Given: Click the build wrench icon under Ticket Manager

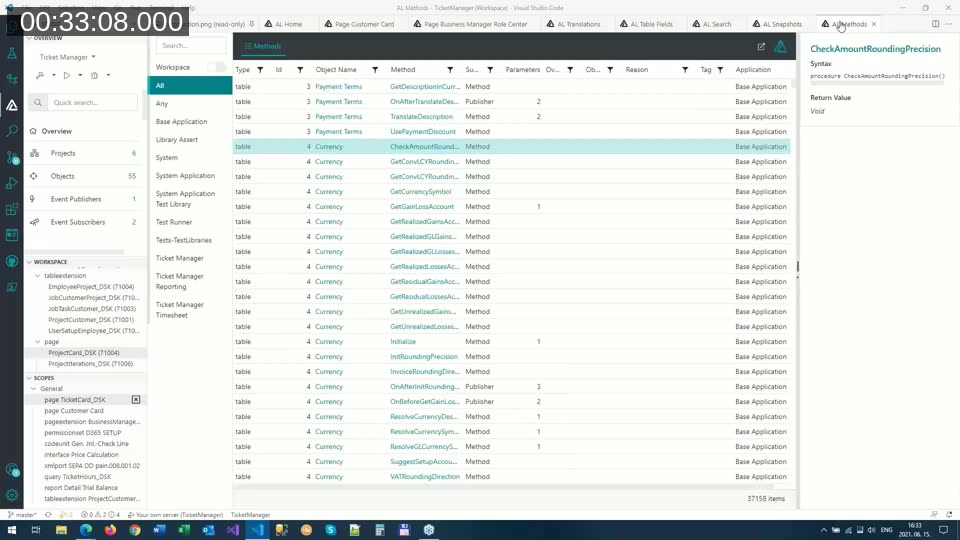Looking at the screenshot, I should 40,75.
